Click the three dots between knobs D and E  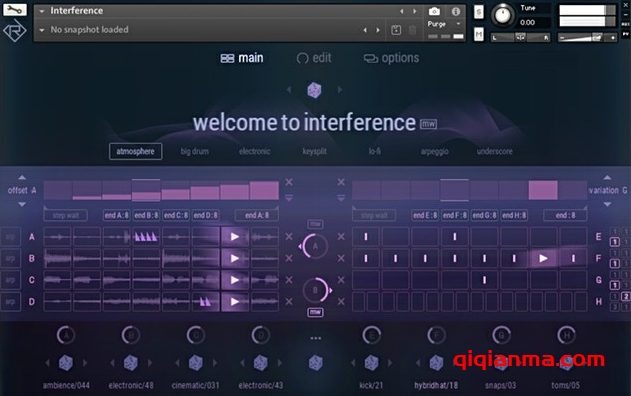[x=316, y=338]
